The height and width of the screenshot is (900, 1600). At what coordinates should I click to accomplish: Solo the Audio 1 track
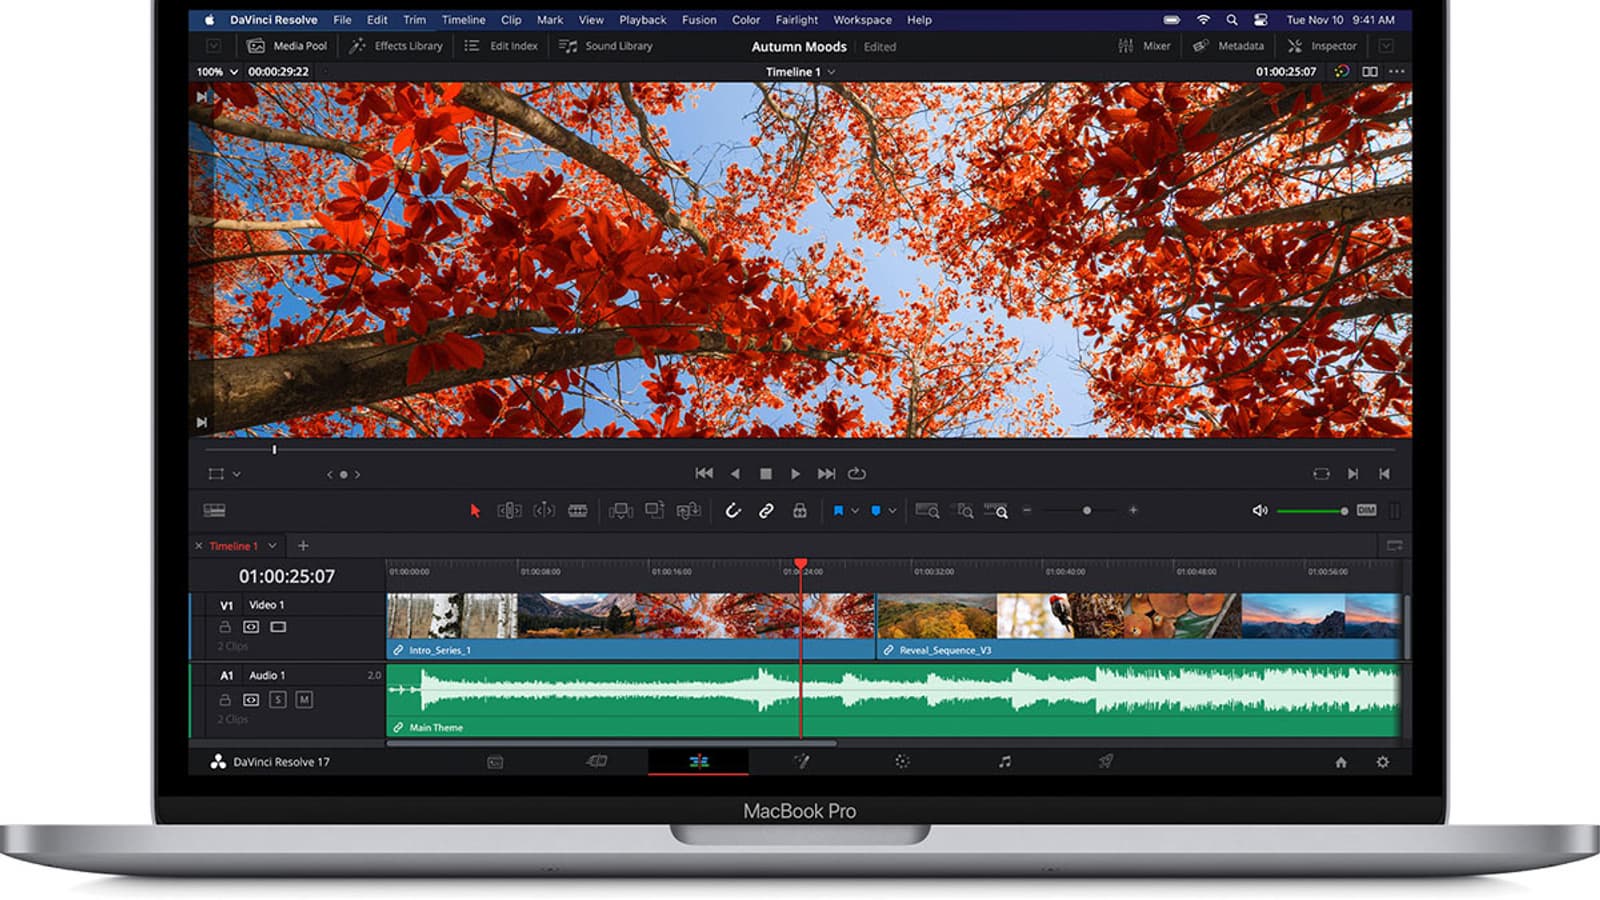pos(278,700)
